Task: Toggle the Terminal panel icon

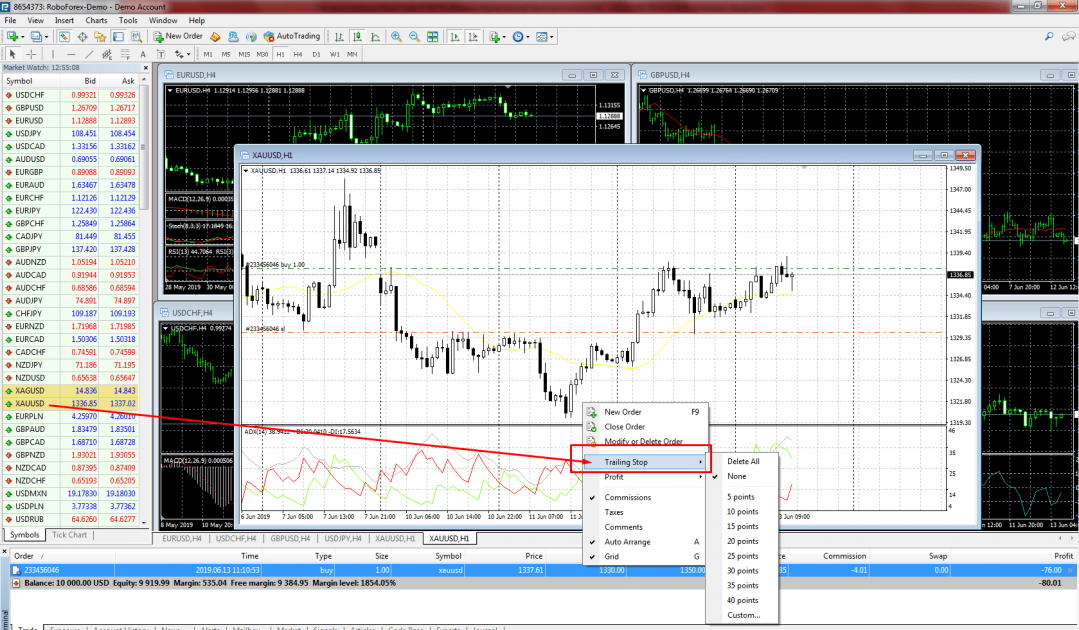Action: pos(118,36)
